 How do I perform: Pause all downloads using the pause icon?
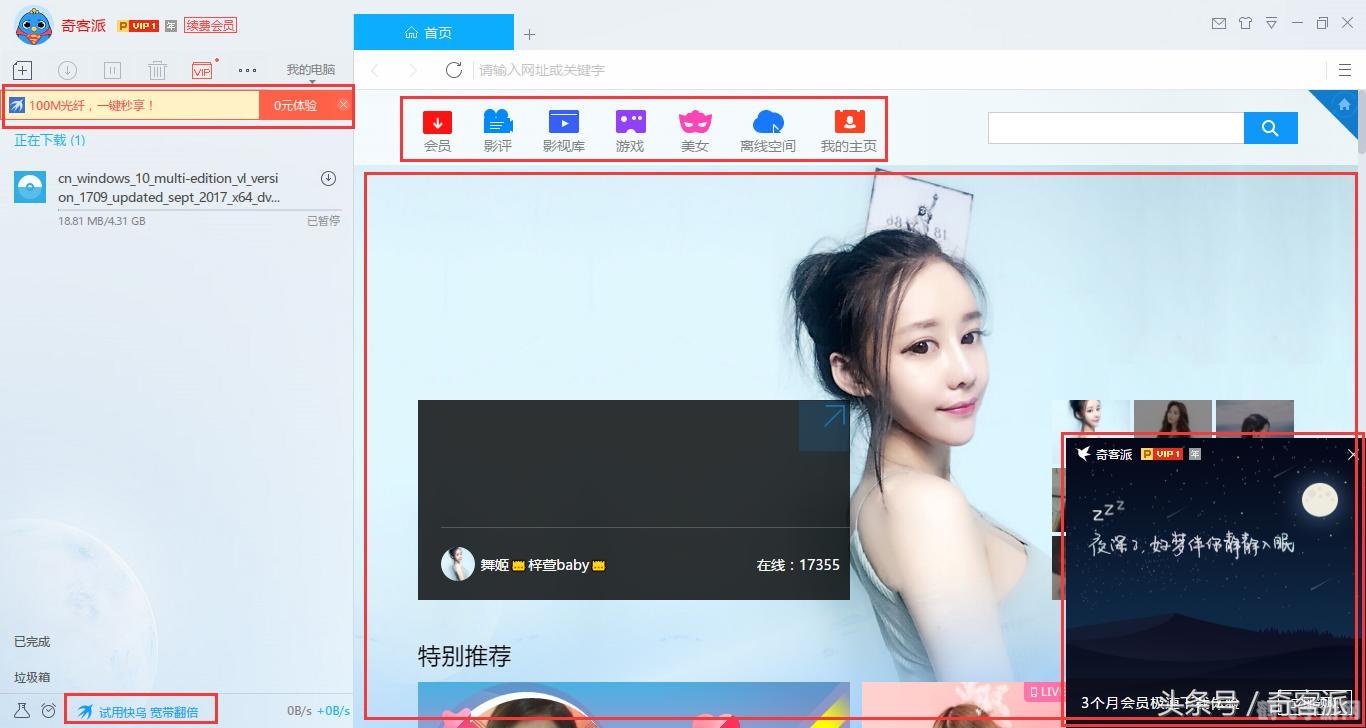pos(112,70)
